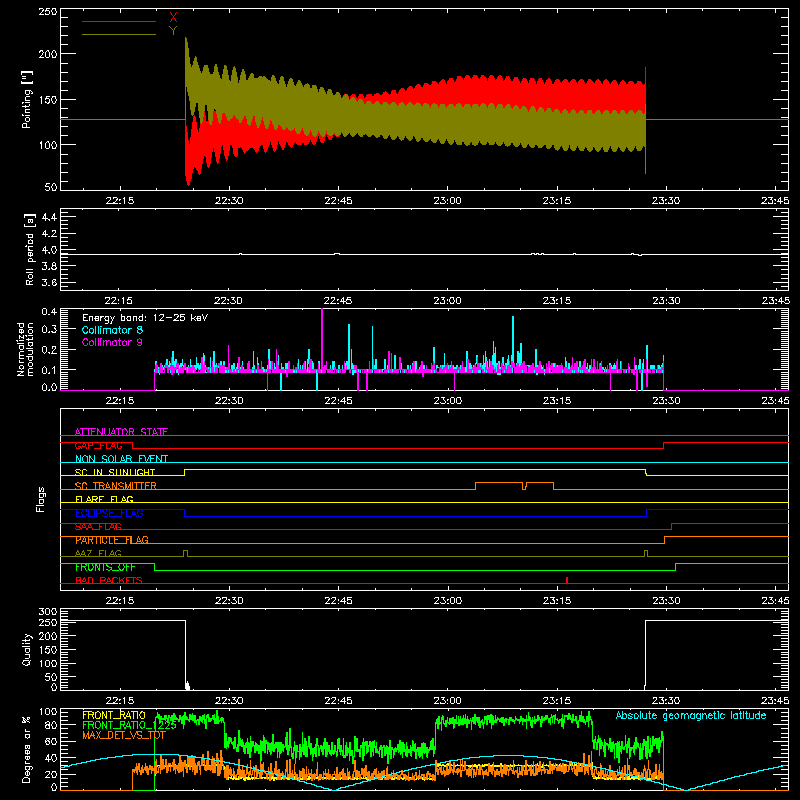Select the SC_IN_SUNLIGHT flag label
The image size is (800, 800).
pos(115,472)
